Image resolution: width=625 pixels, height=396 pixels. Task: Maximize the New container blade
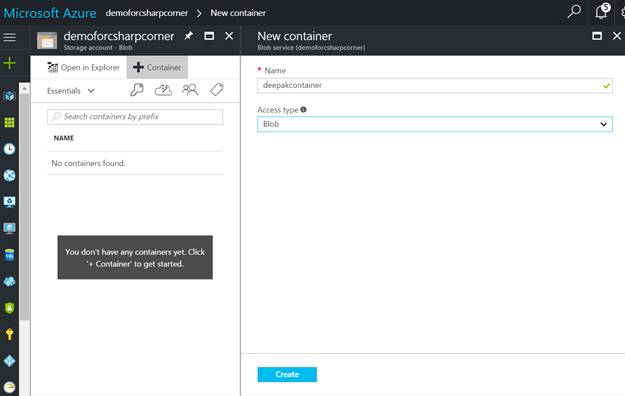[x=597, y=36]
